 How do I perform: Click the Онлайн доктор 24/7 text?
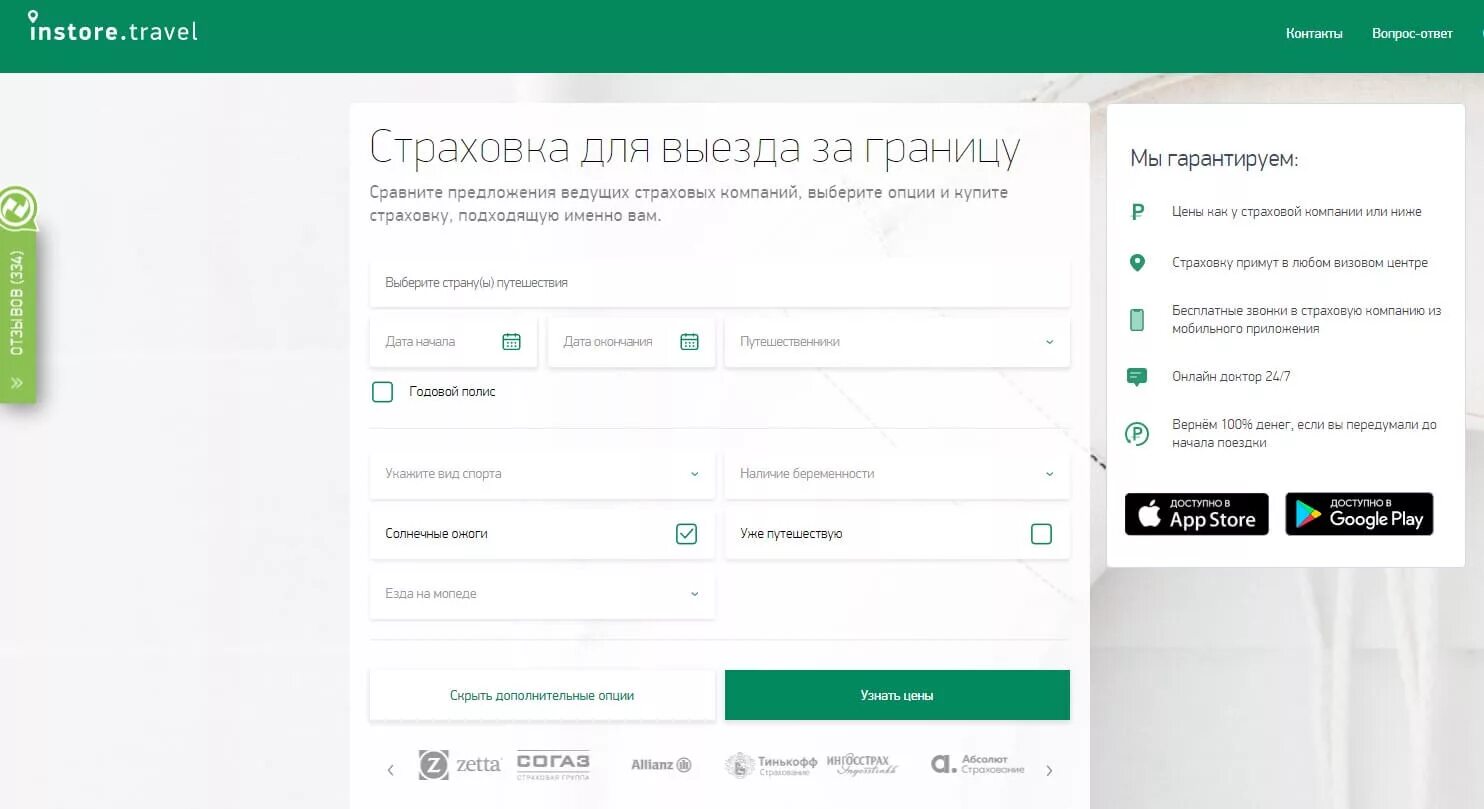click(x=1231, y=377)
